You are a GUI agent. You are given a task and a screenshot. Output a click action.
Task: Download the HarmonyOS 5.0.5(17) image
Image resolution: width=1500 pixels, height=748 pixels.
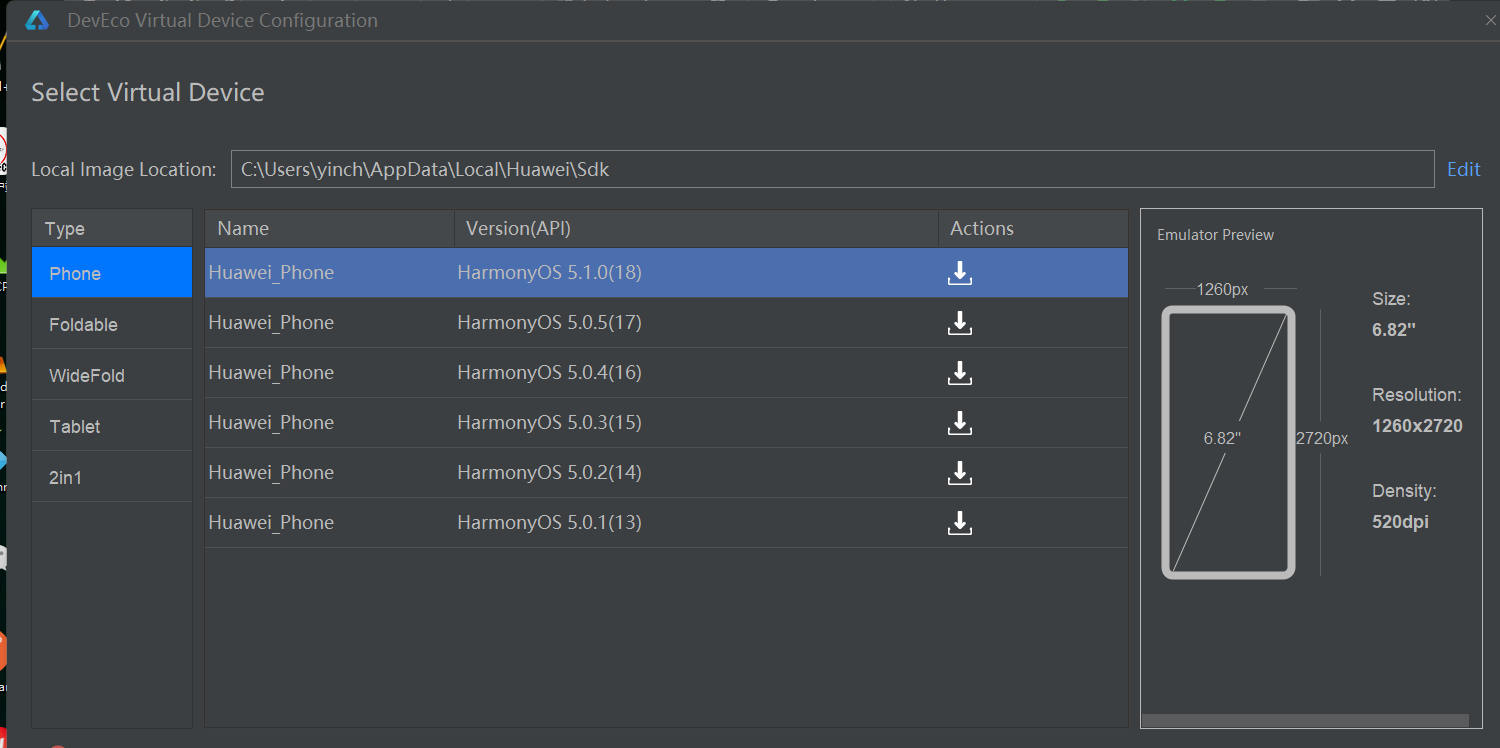960,323
